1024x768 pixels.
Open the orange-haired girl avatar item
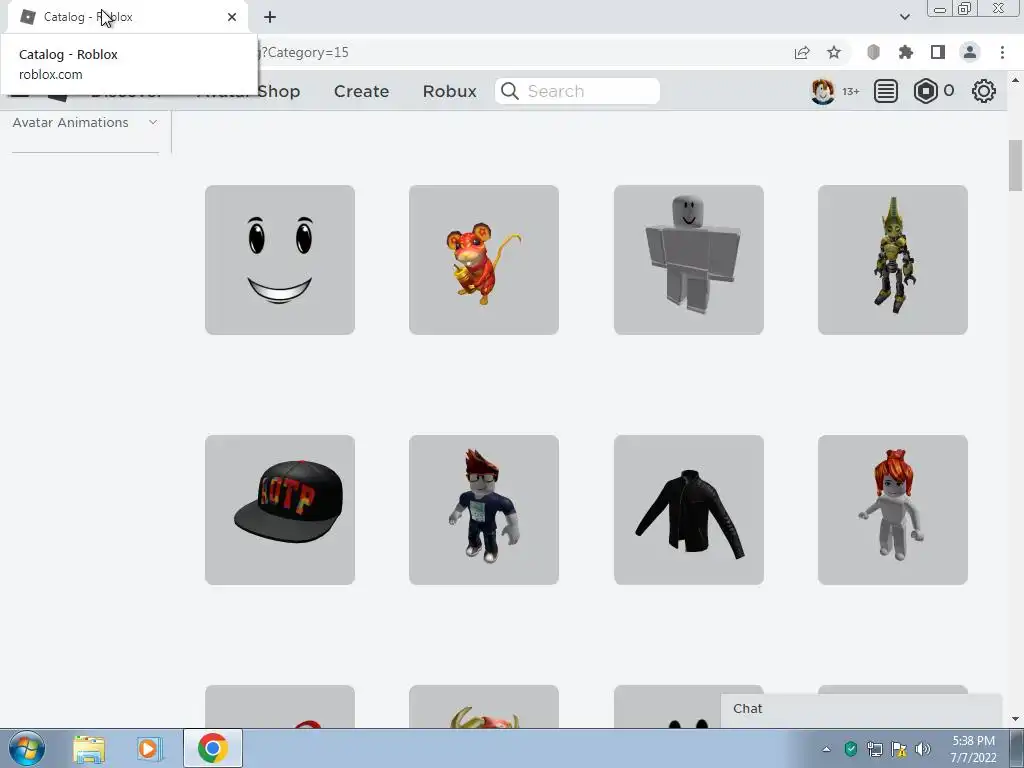tap(893, 510)
